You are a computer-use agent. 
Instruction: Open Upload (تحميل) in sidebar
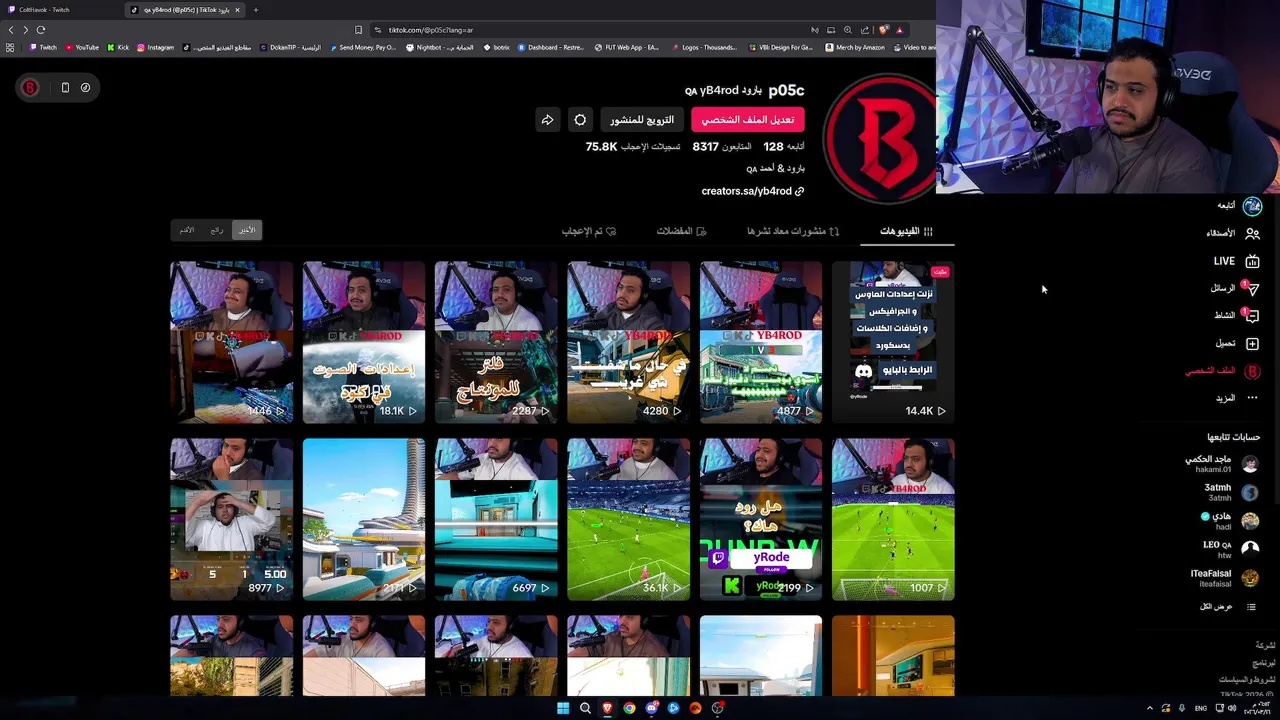1237,343
